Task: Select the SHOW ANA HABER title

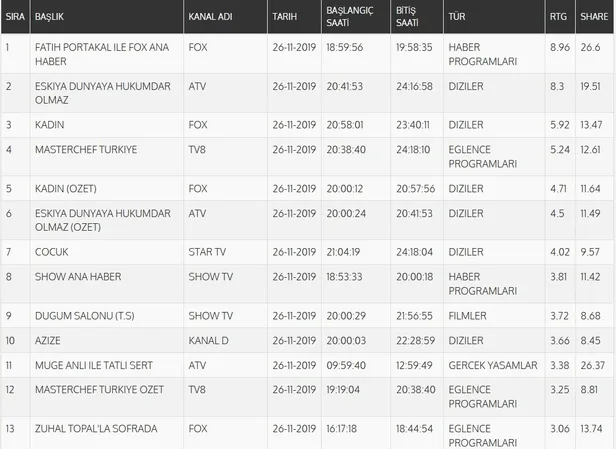Action: coord(78,277)
